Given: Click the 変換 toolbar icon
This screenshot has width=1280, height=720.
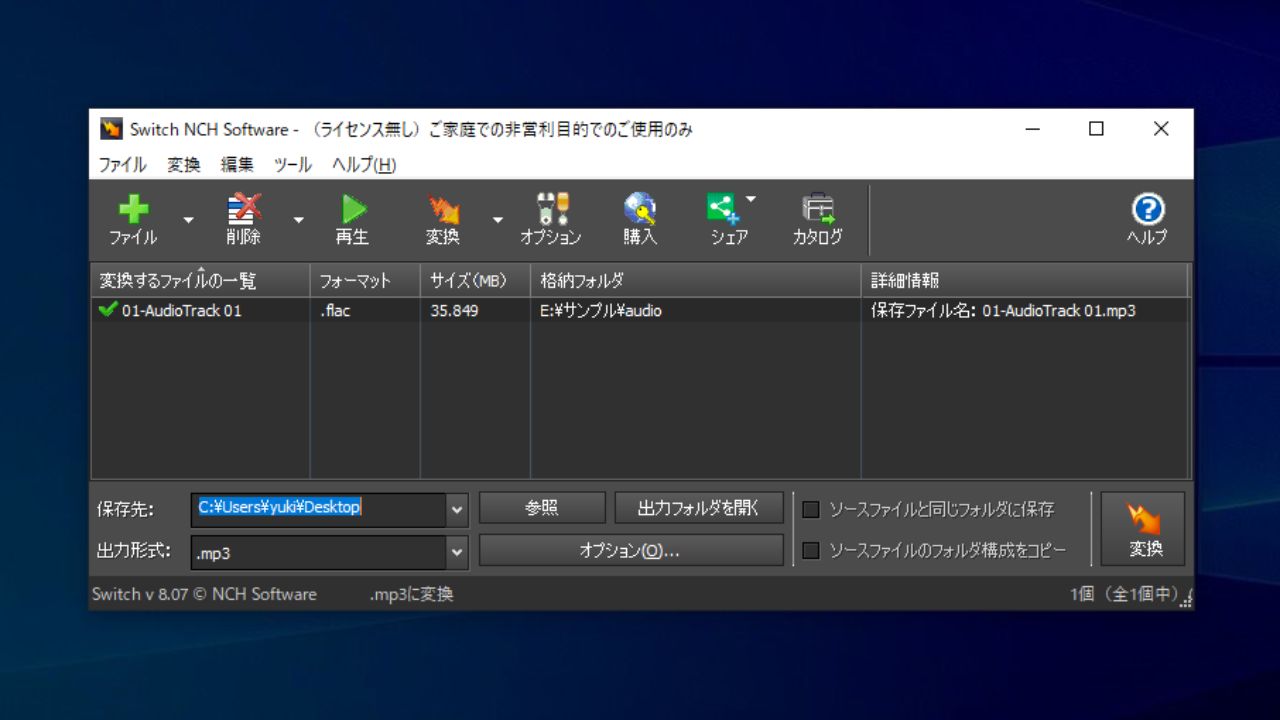Looking at the screenshot, I should (x=443, y=219).
